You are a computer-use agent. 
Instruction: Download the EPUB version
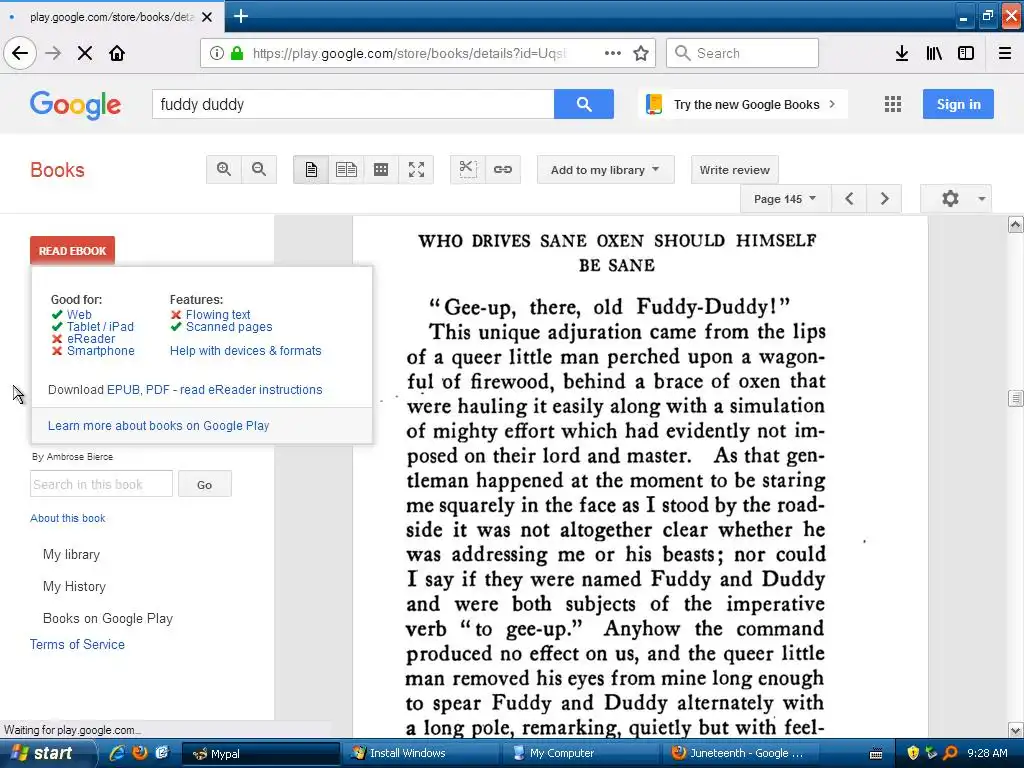[123, 390]
